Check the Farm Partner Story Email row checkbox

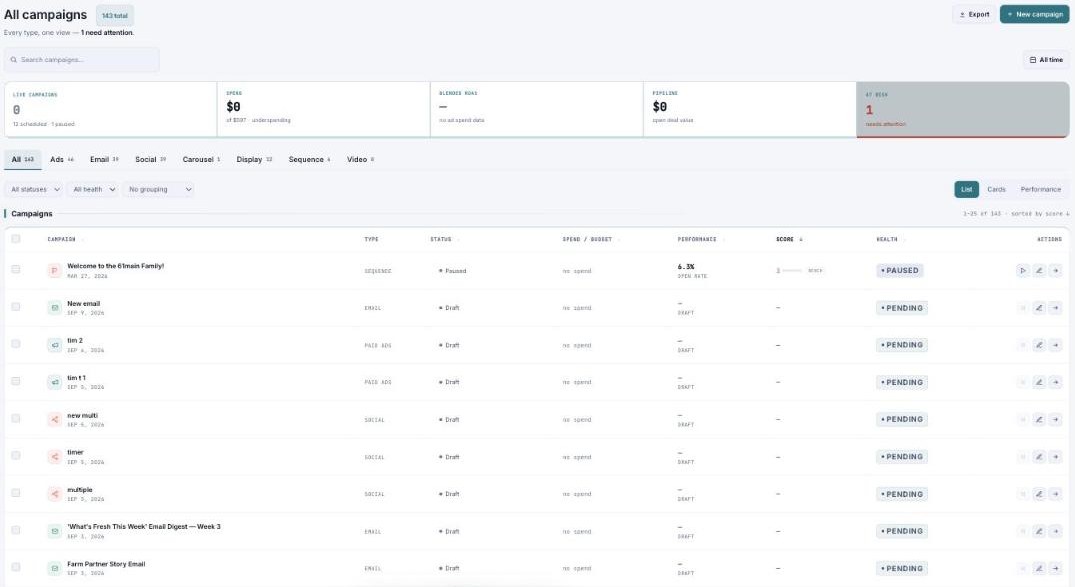click(16, 567)
